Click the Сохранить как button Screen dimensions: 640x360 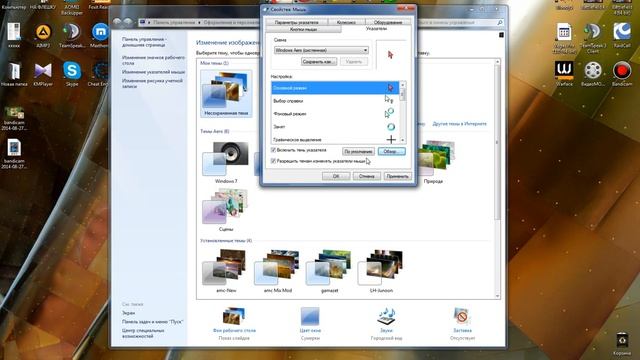tap(319, 62)
